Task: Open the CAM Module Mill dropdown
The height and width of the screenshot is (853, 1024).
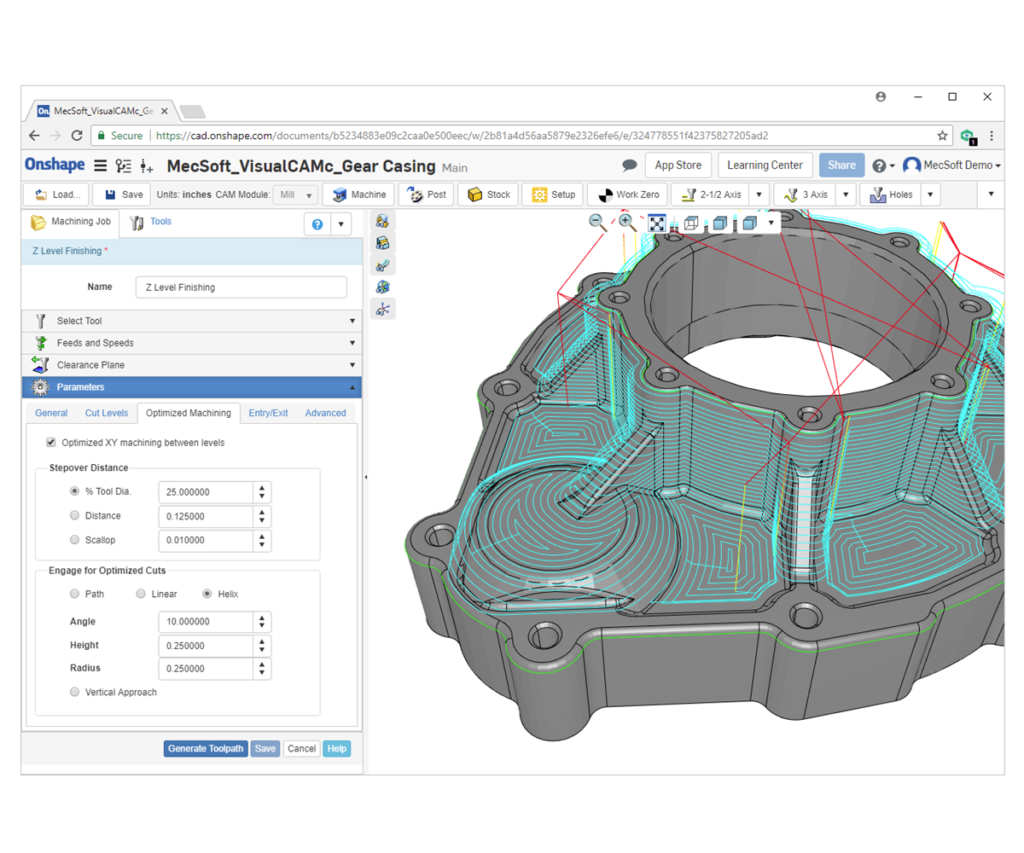Action: [296, 195]
